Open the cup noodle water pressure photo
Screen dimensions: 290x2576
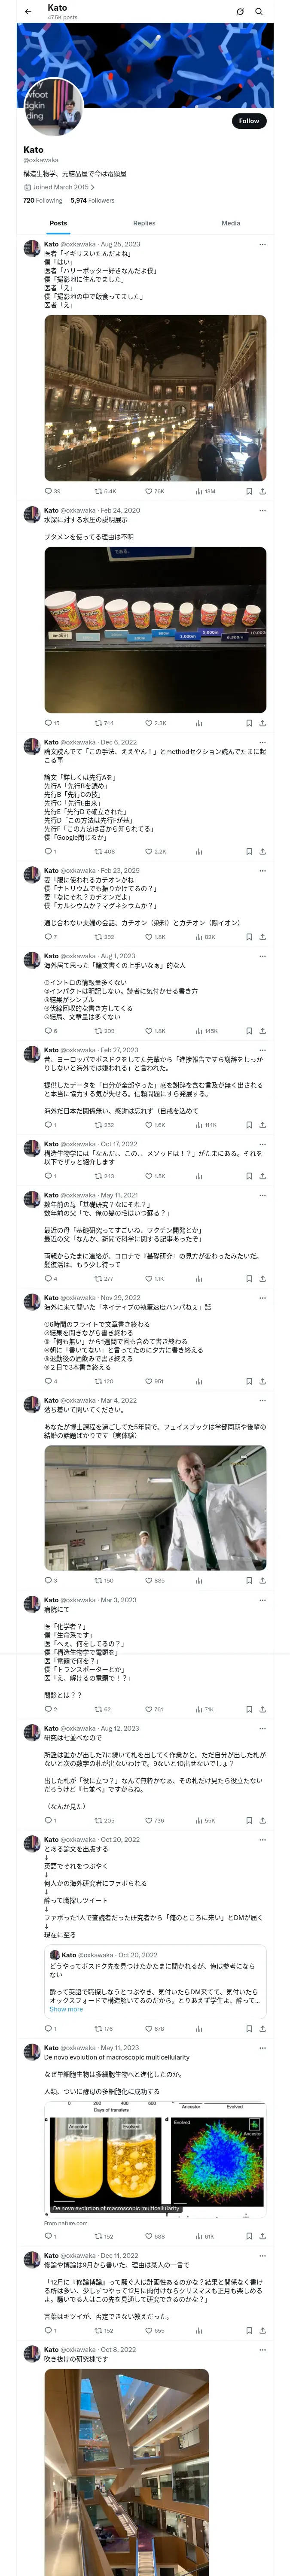(155, 629)
